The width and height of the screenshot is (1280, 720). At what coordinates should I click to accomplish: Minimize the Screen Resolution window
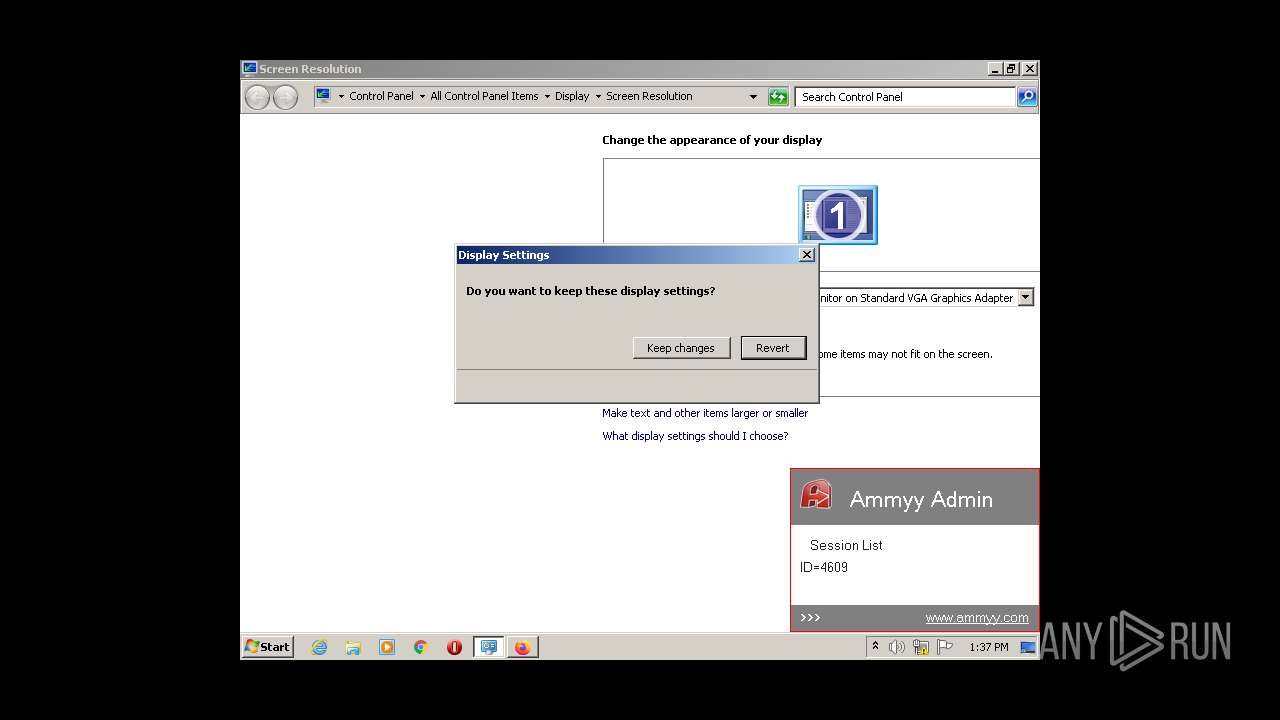click(x=995, y=69)
